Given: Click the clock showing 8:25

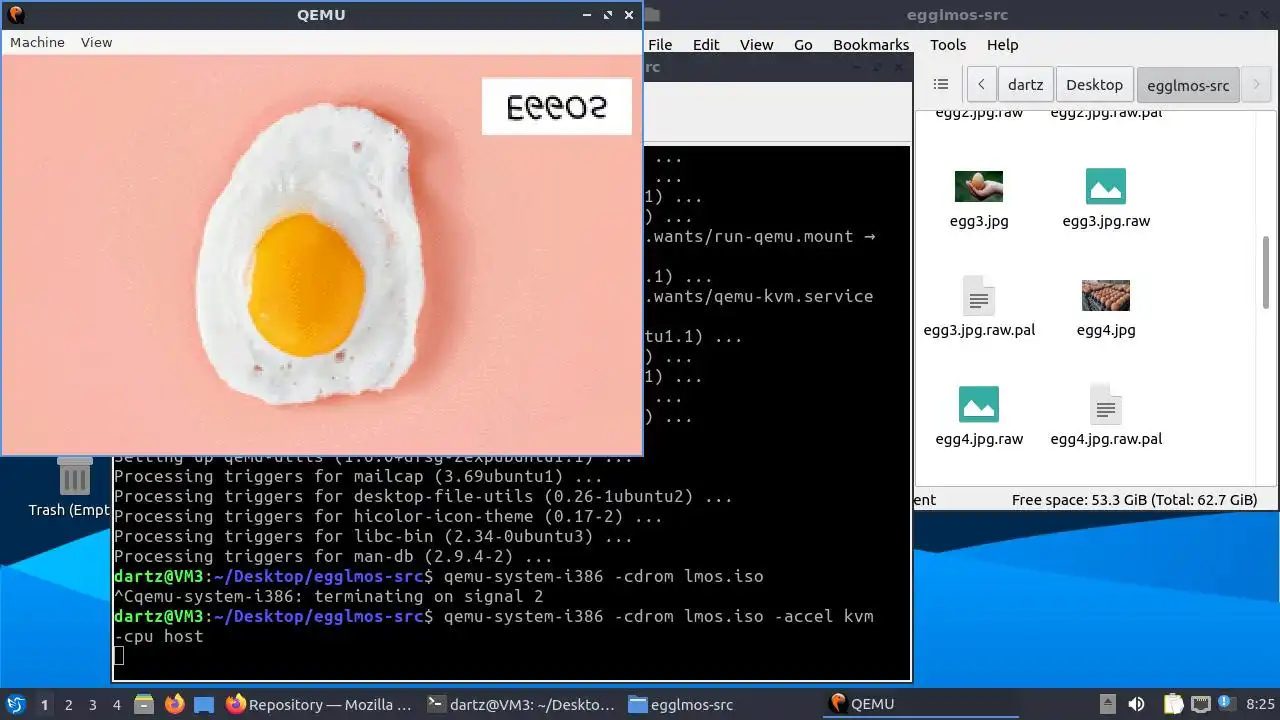Looking at the screenshot, I should (x=1260, y=704).
